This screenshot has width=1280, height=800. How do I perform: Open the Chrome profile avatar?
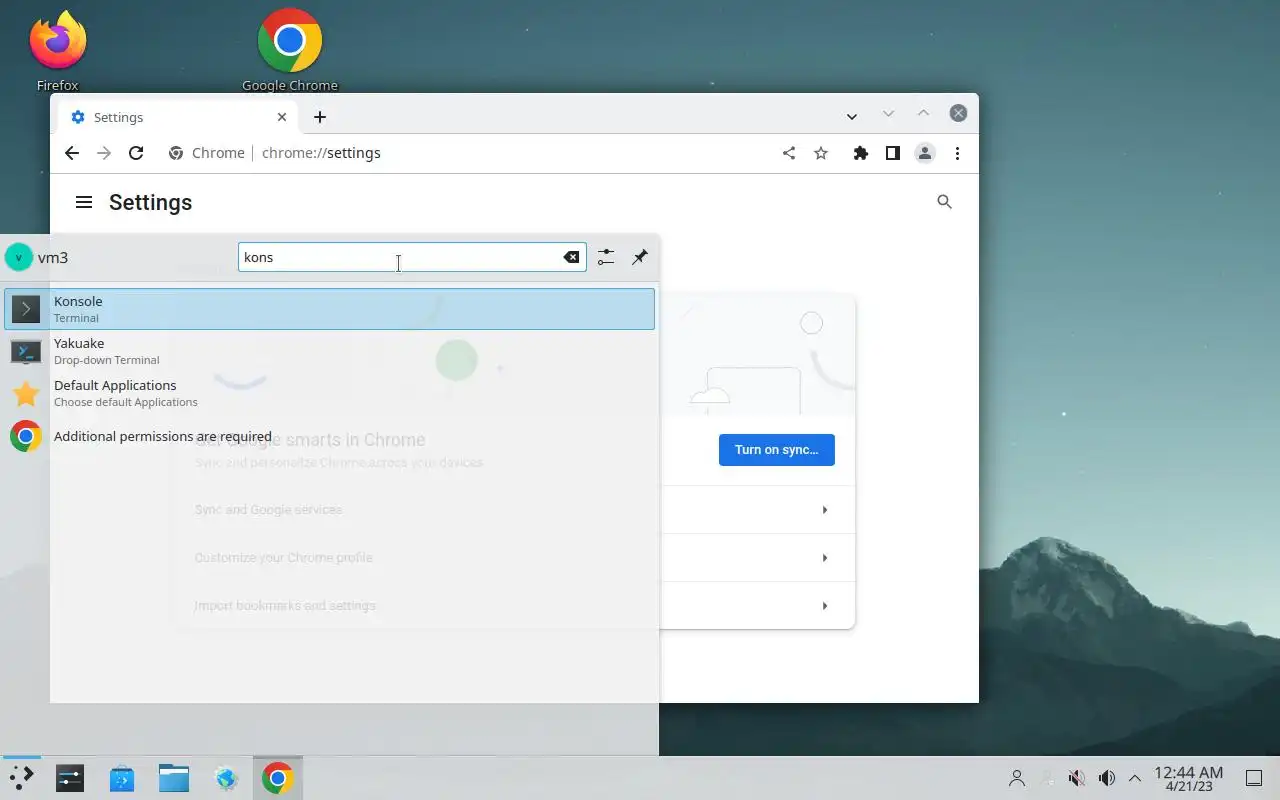(925, 153)
